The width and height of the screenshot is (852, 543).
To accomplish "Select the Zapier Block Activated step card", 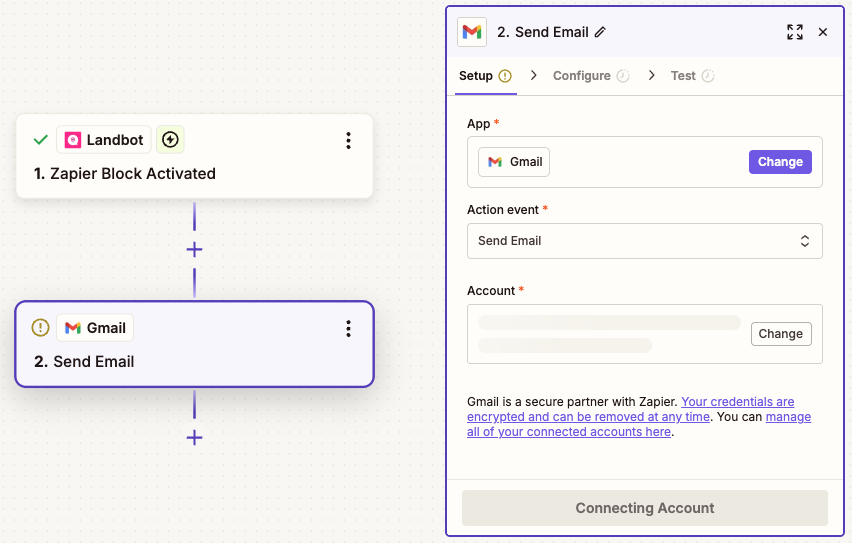I will click(x=194, y=173).
